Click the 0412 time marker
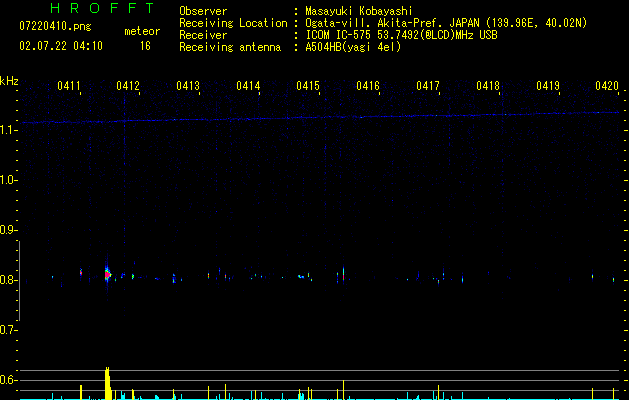Viewport: 629px width, 400px height. [x=128, y=86]
